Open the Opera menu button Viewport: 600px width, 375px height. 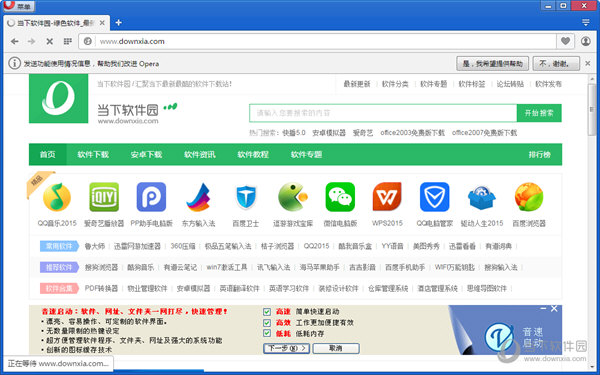[x=18, y=6]
